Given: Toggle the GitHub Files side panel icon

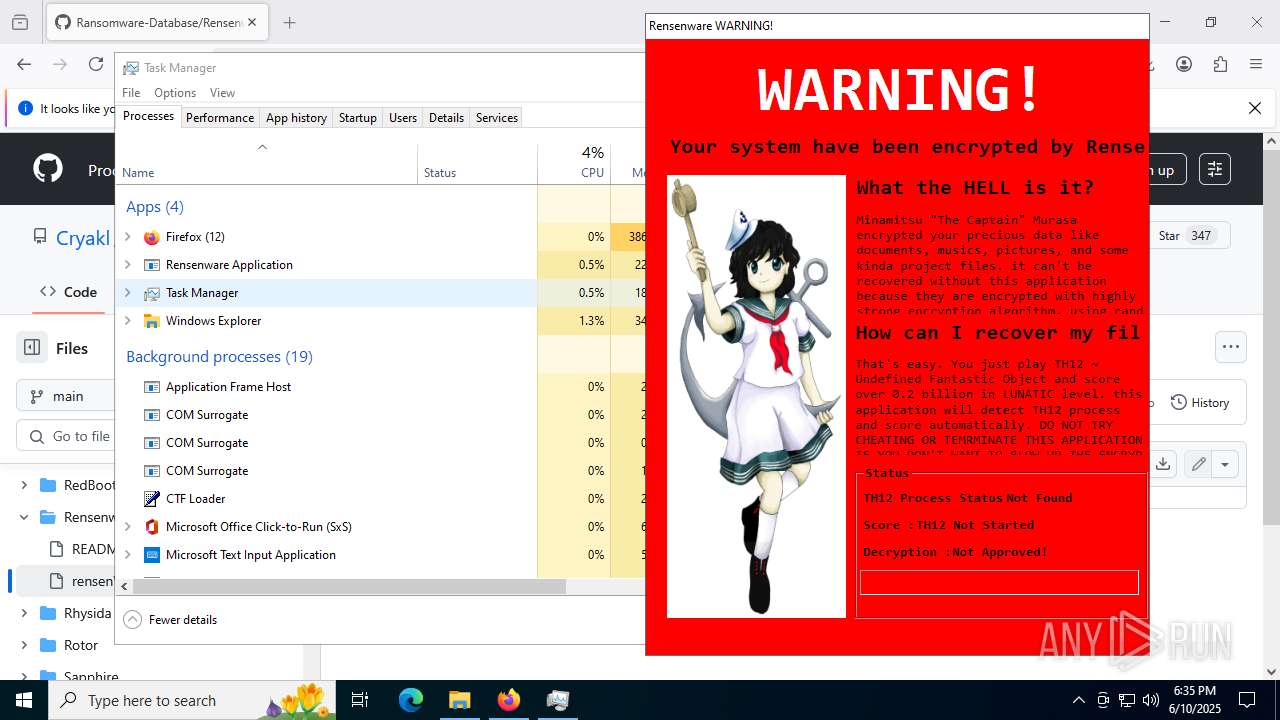Looking at the screenshot, I should click(32, 348).
